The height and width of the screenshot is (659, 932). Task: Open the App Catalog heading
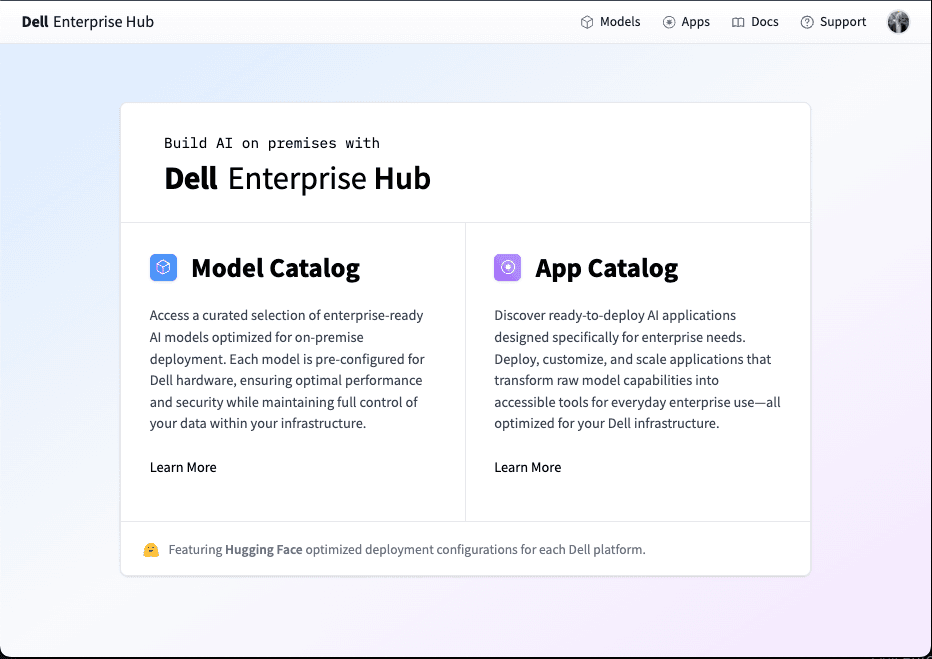[x=606, y=268]
